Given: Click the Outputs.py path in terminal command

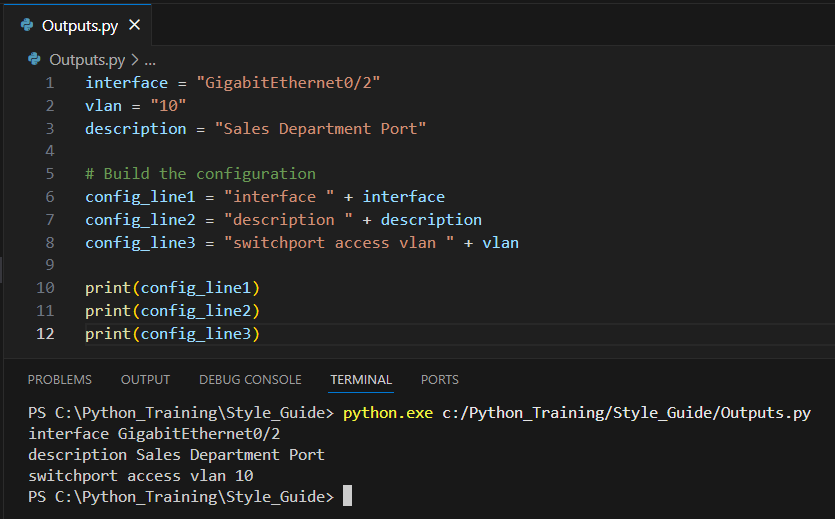Looking at the screenshot, I should 626,413.
